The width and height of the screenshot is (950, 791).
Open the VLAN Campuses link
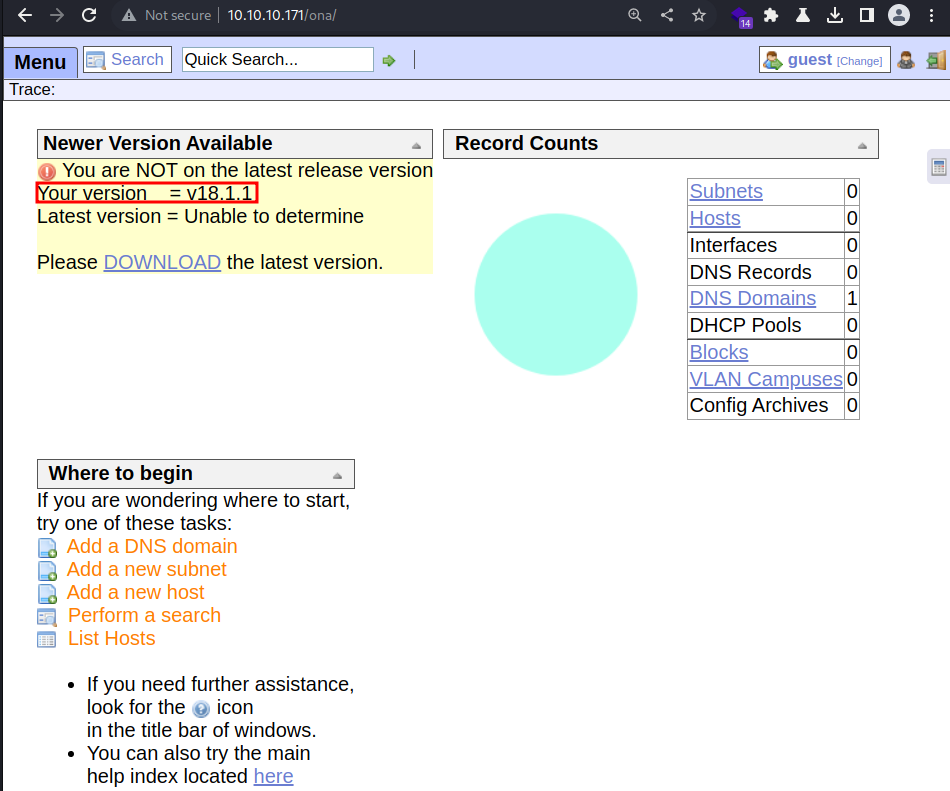click(766, 379)
